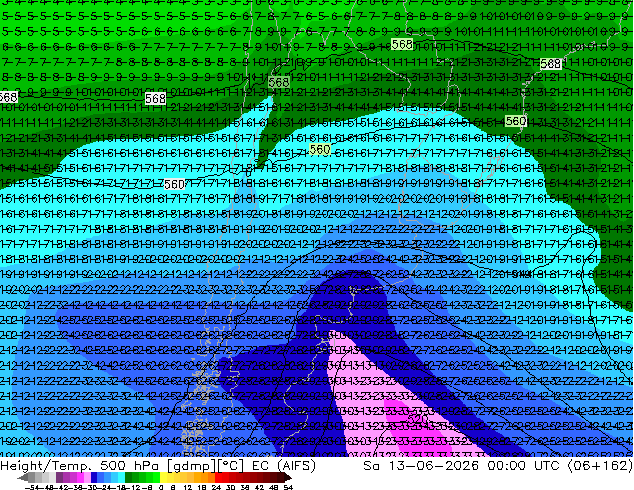Click the grey left arrow end of the legend
Image resolution: width=634 pixels, height=490 pixels.
tap(23, 477)
